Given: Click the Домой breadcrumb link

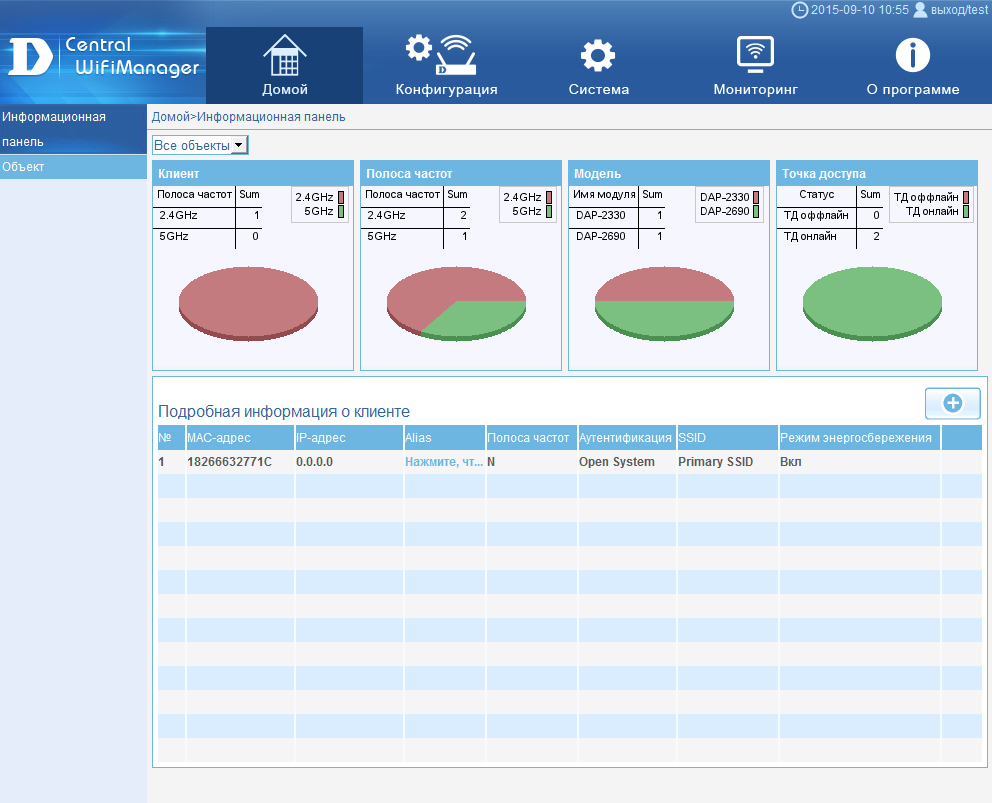Looking at the screenshot, I should 170,117.
